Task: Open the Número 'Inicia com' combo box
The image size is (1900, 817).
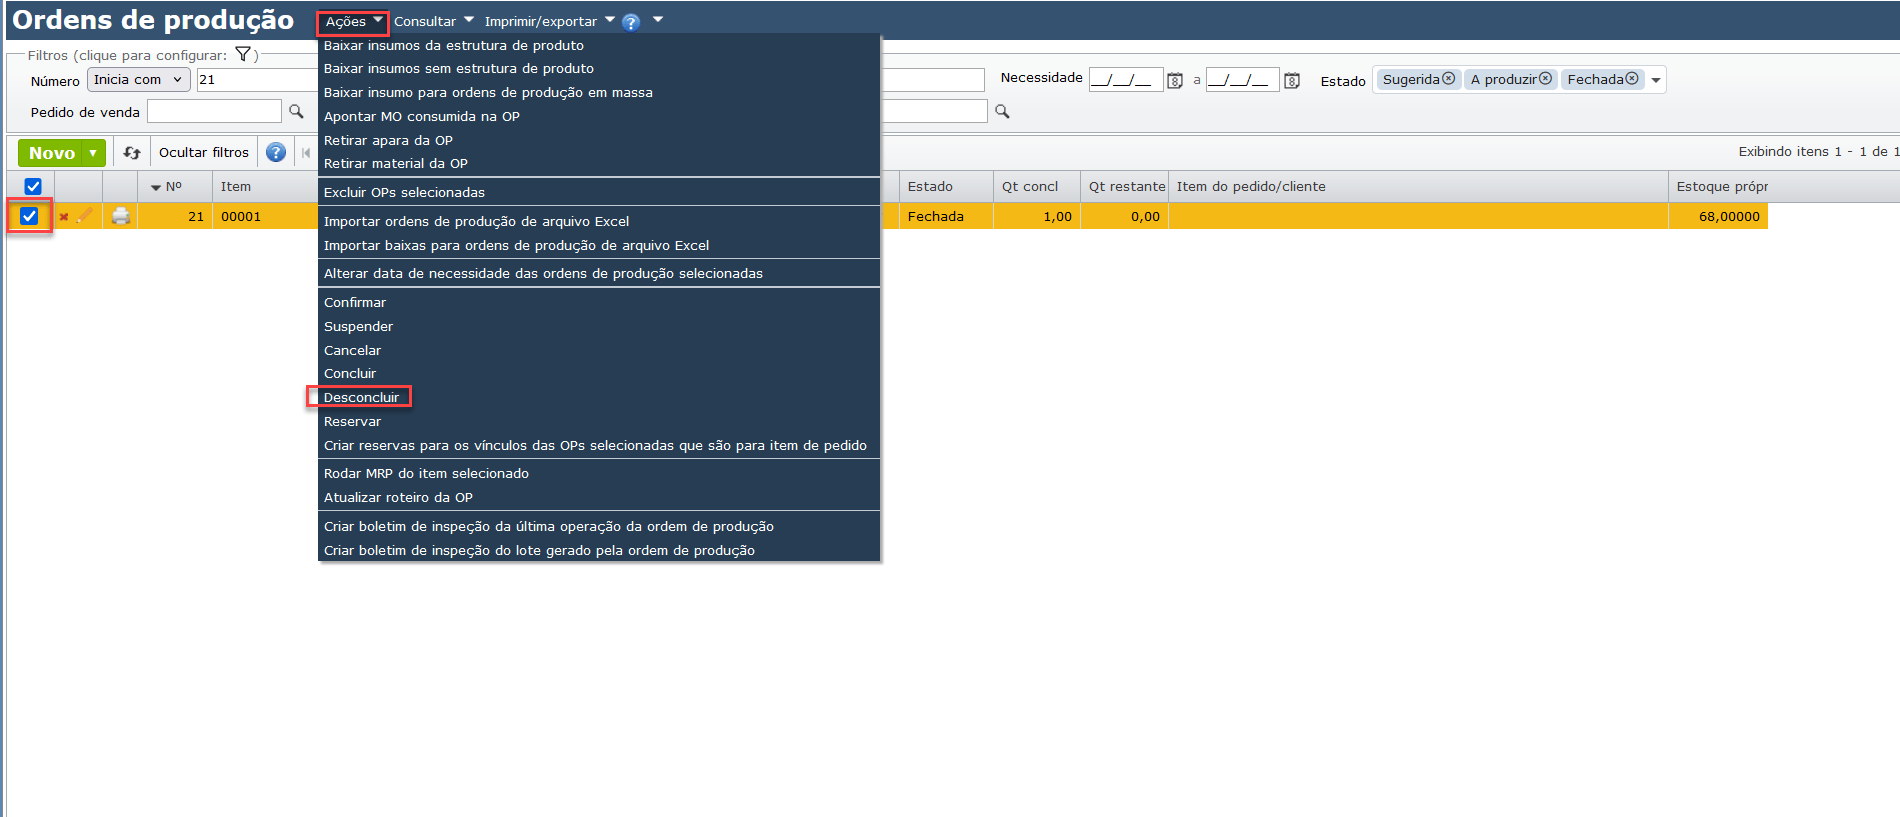Action: point(138,80)
